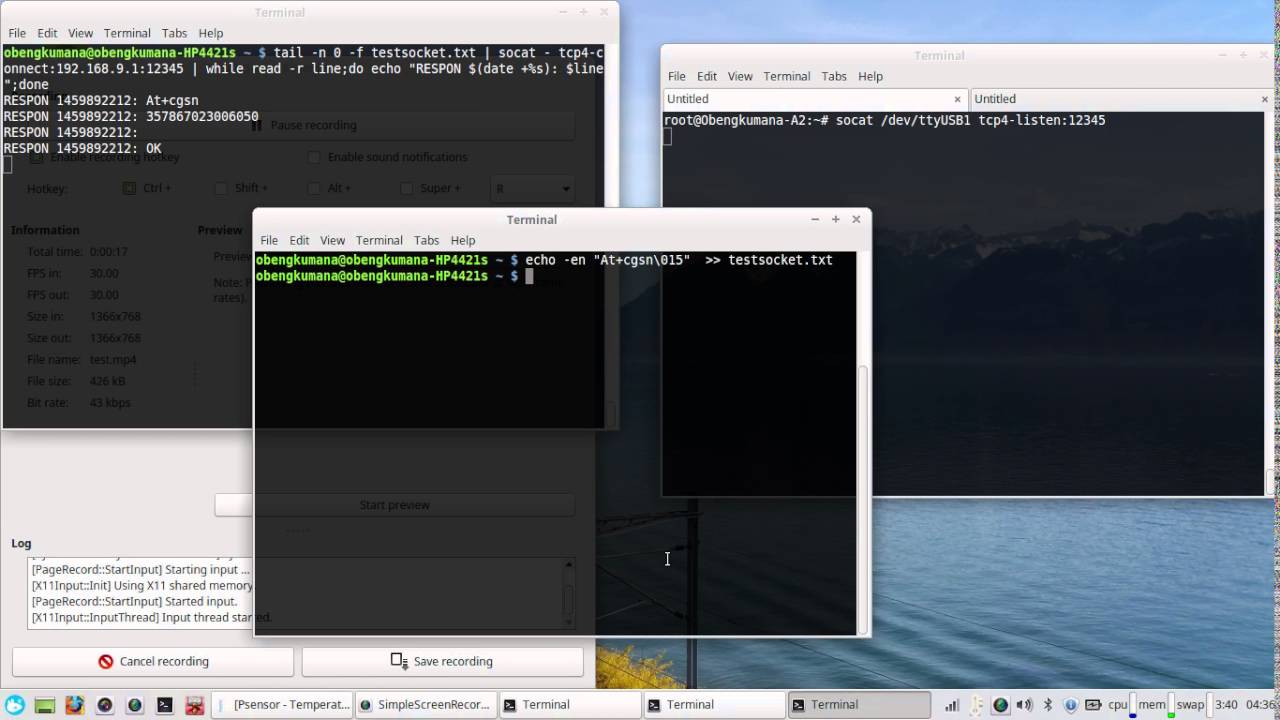Click the SimpleScreenRecorder tray icon
Viewport: 1280px width, 720px height.
tap(1000, 705)
